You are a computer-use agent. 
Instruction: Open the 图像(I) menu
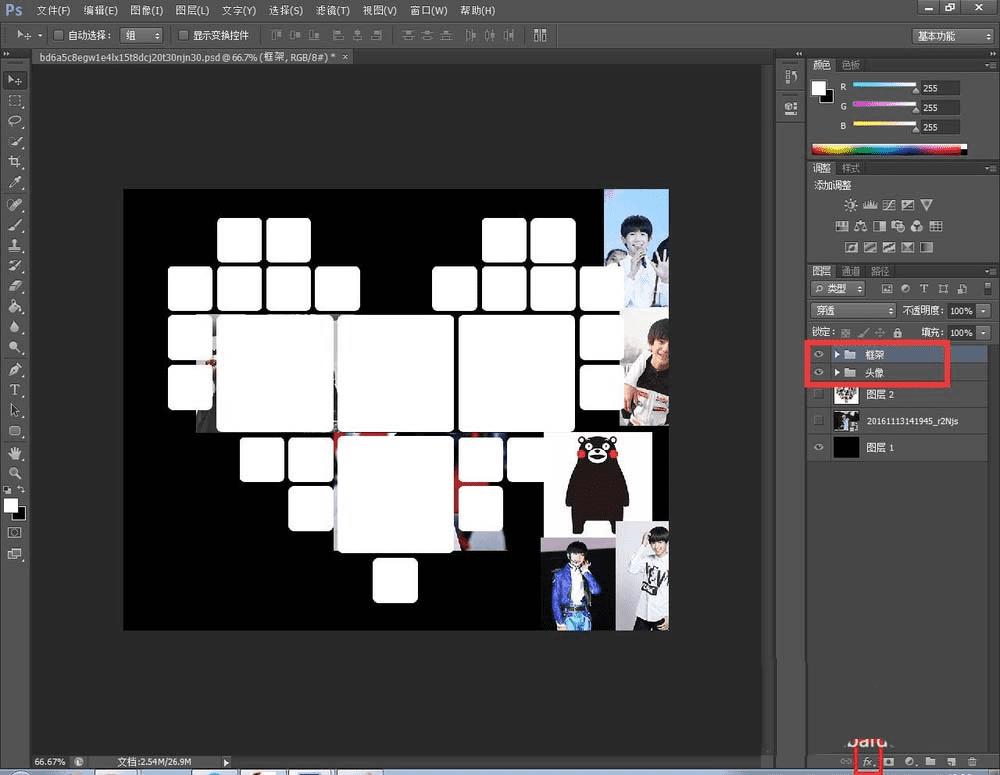tap(147, 10)
